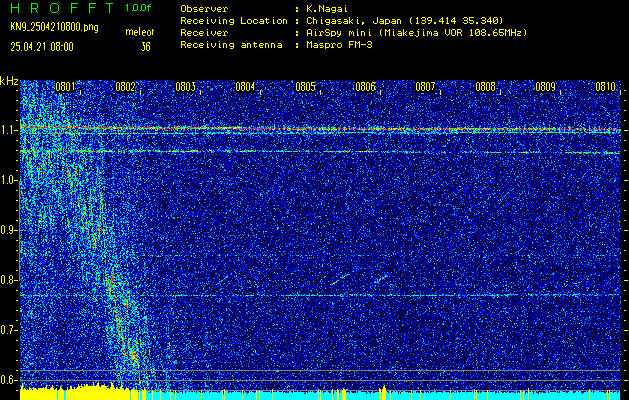Click the HROFFT title text
Viewport: 629px width, 400px height.
62,8
